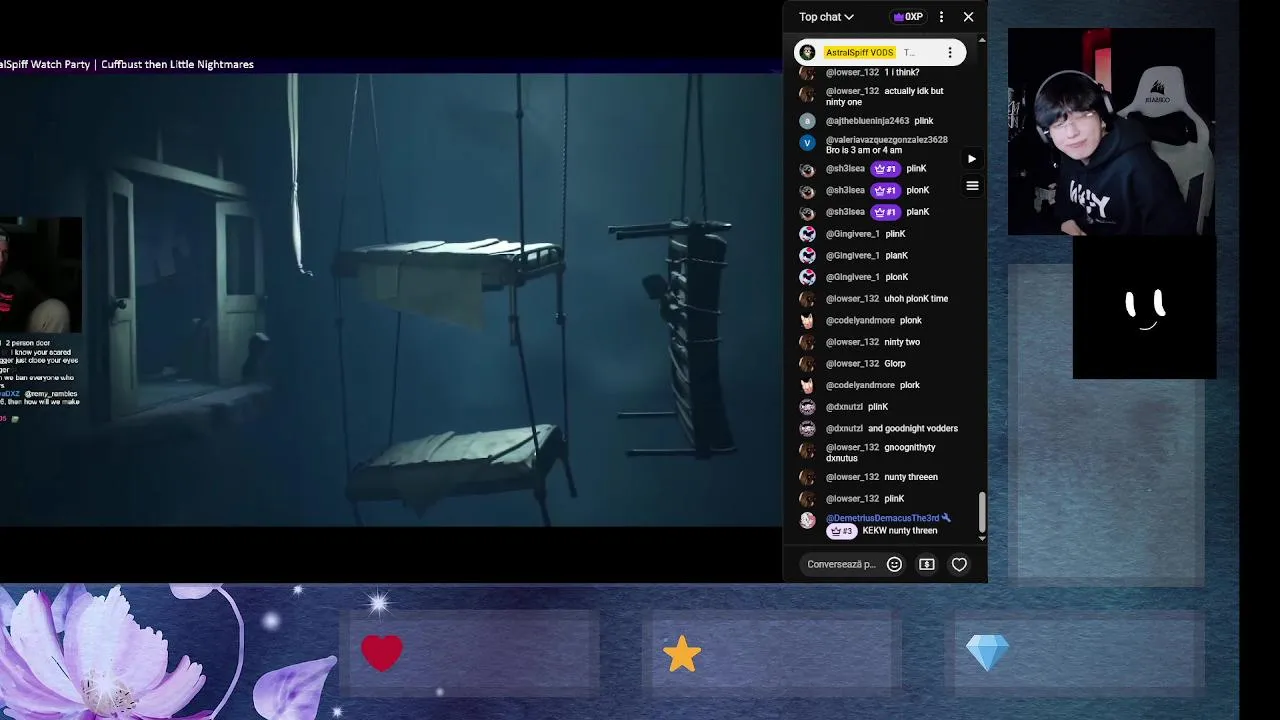Click the #1 badge on the plonK message
The width and height of the screenshot is (1280, 720).
[885, 190]
